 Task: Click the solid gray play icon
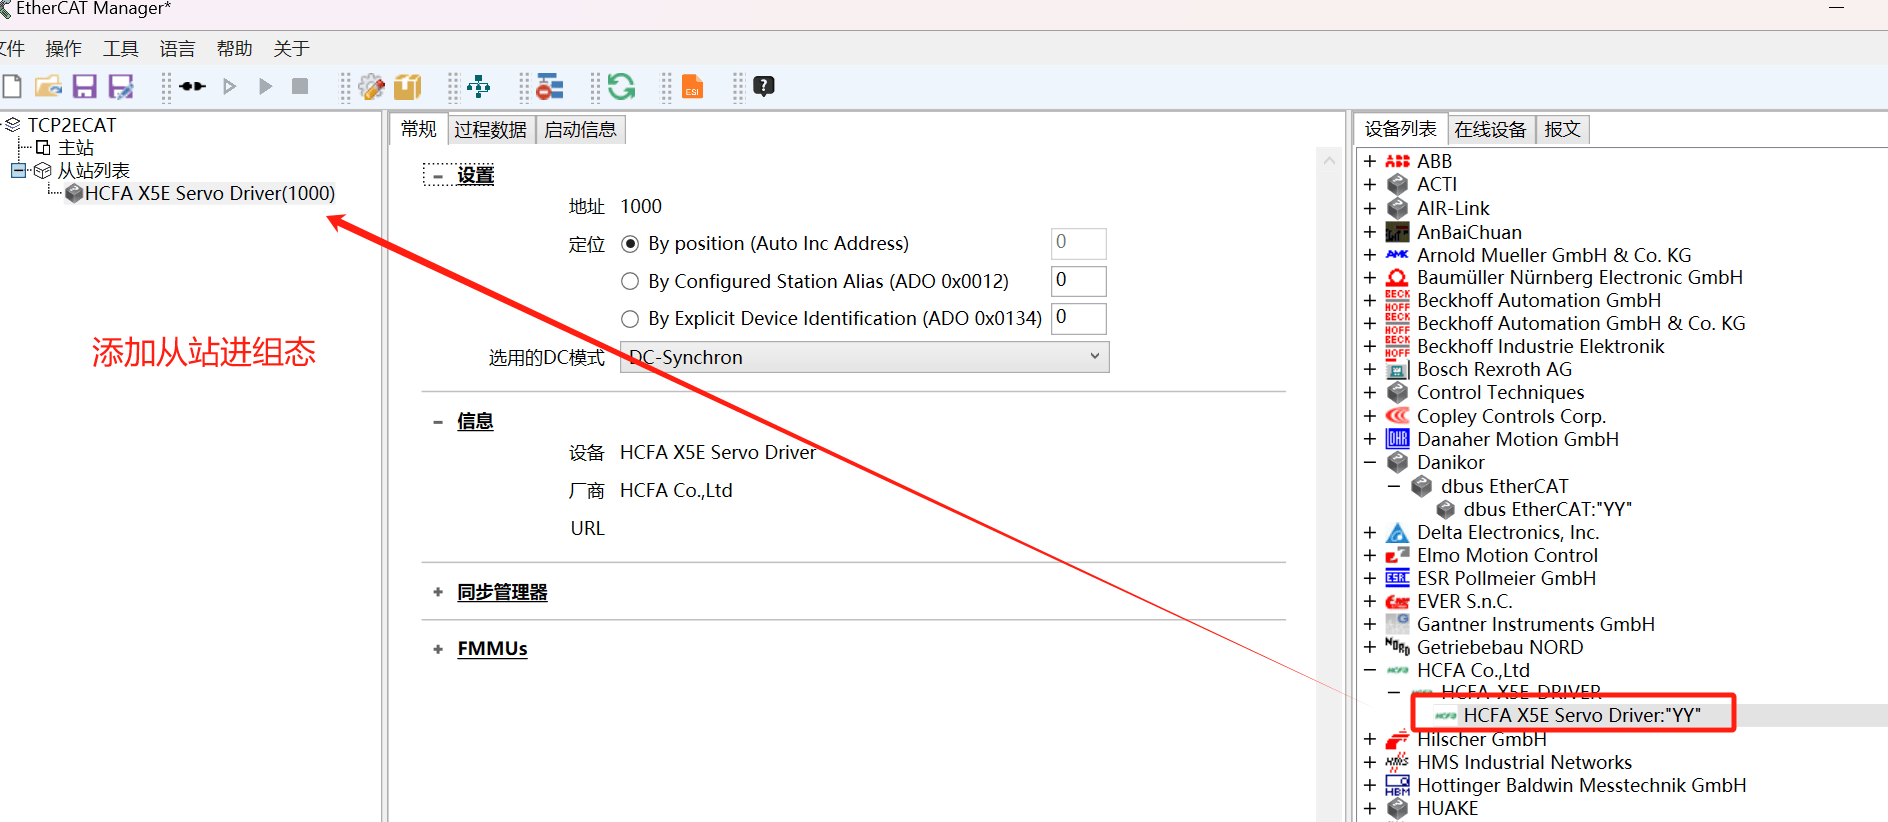(265, 87)
